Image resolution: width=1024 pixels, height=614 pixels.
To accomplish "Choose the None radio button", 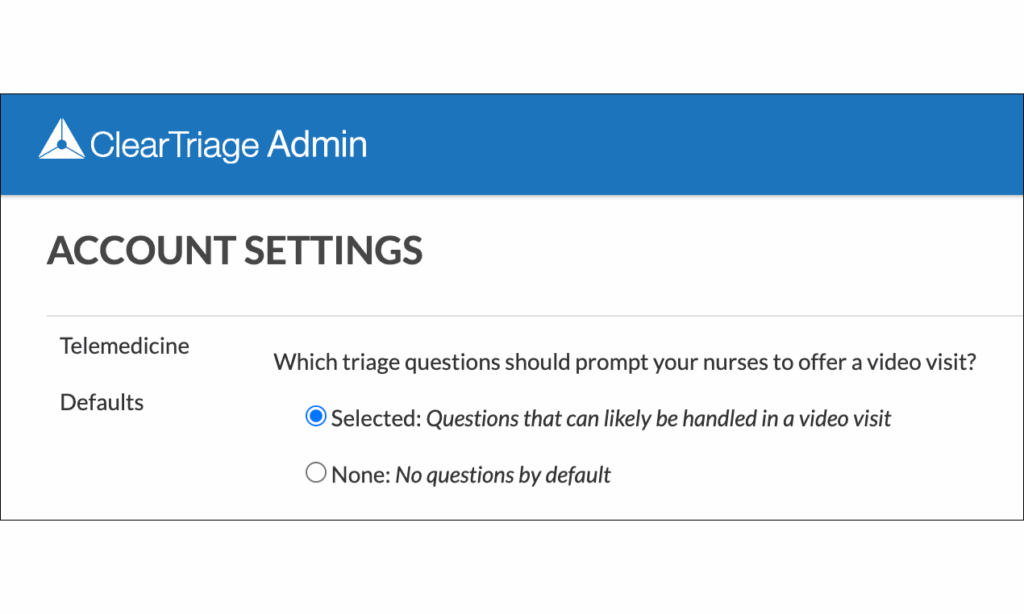I will (316, 473).
